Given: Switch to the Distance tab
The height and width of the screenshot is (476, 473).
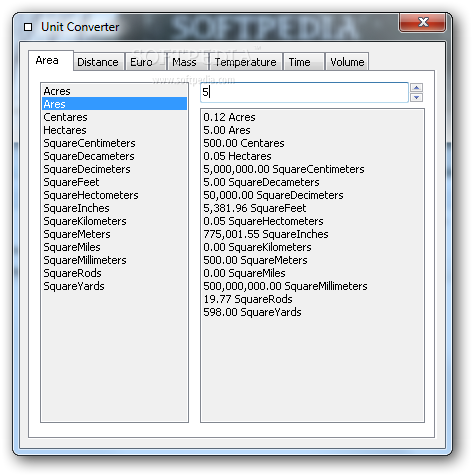Looking at the screenshot, I should (x=98, y=62).
